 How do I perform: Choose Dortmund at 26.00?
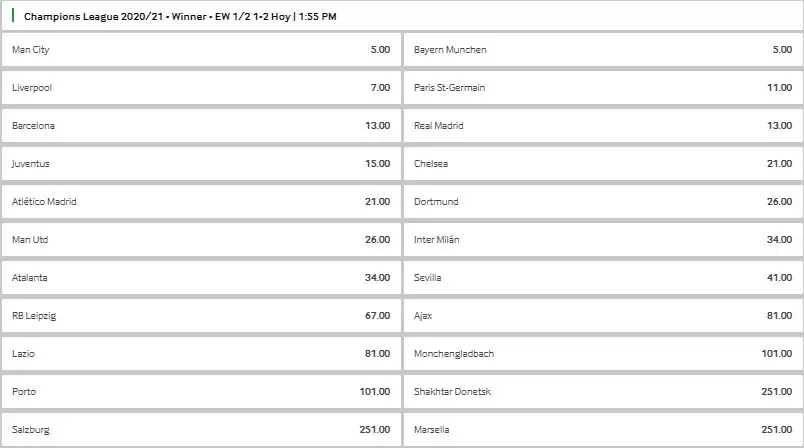pos(602,201)
